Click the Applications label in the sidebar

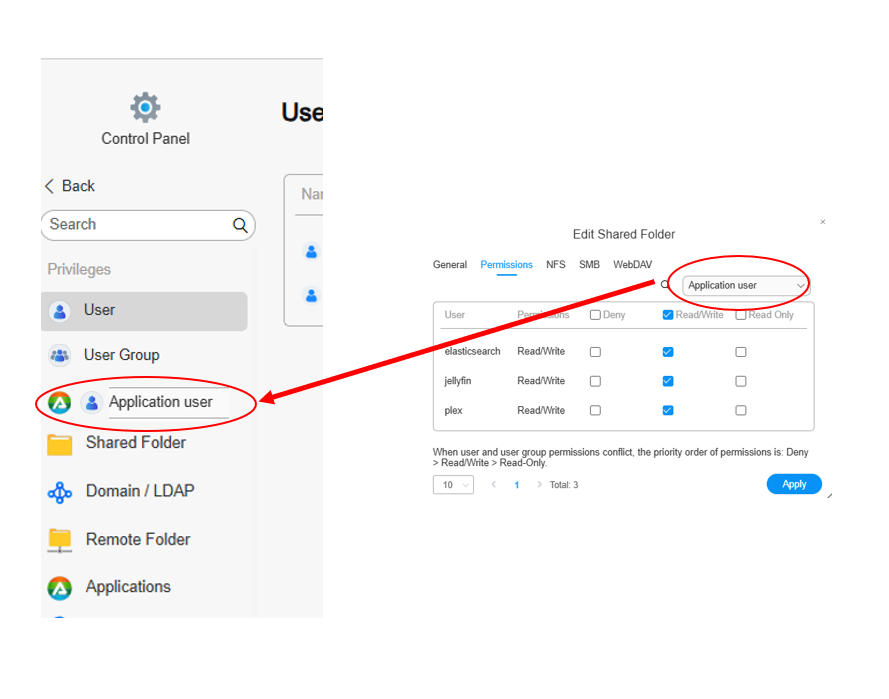tap(128, 587)
